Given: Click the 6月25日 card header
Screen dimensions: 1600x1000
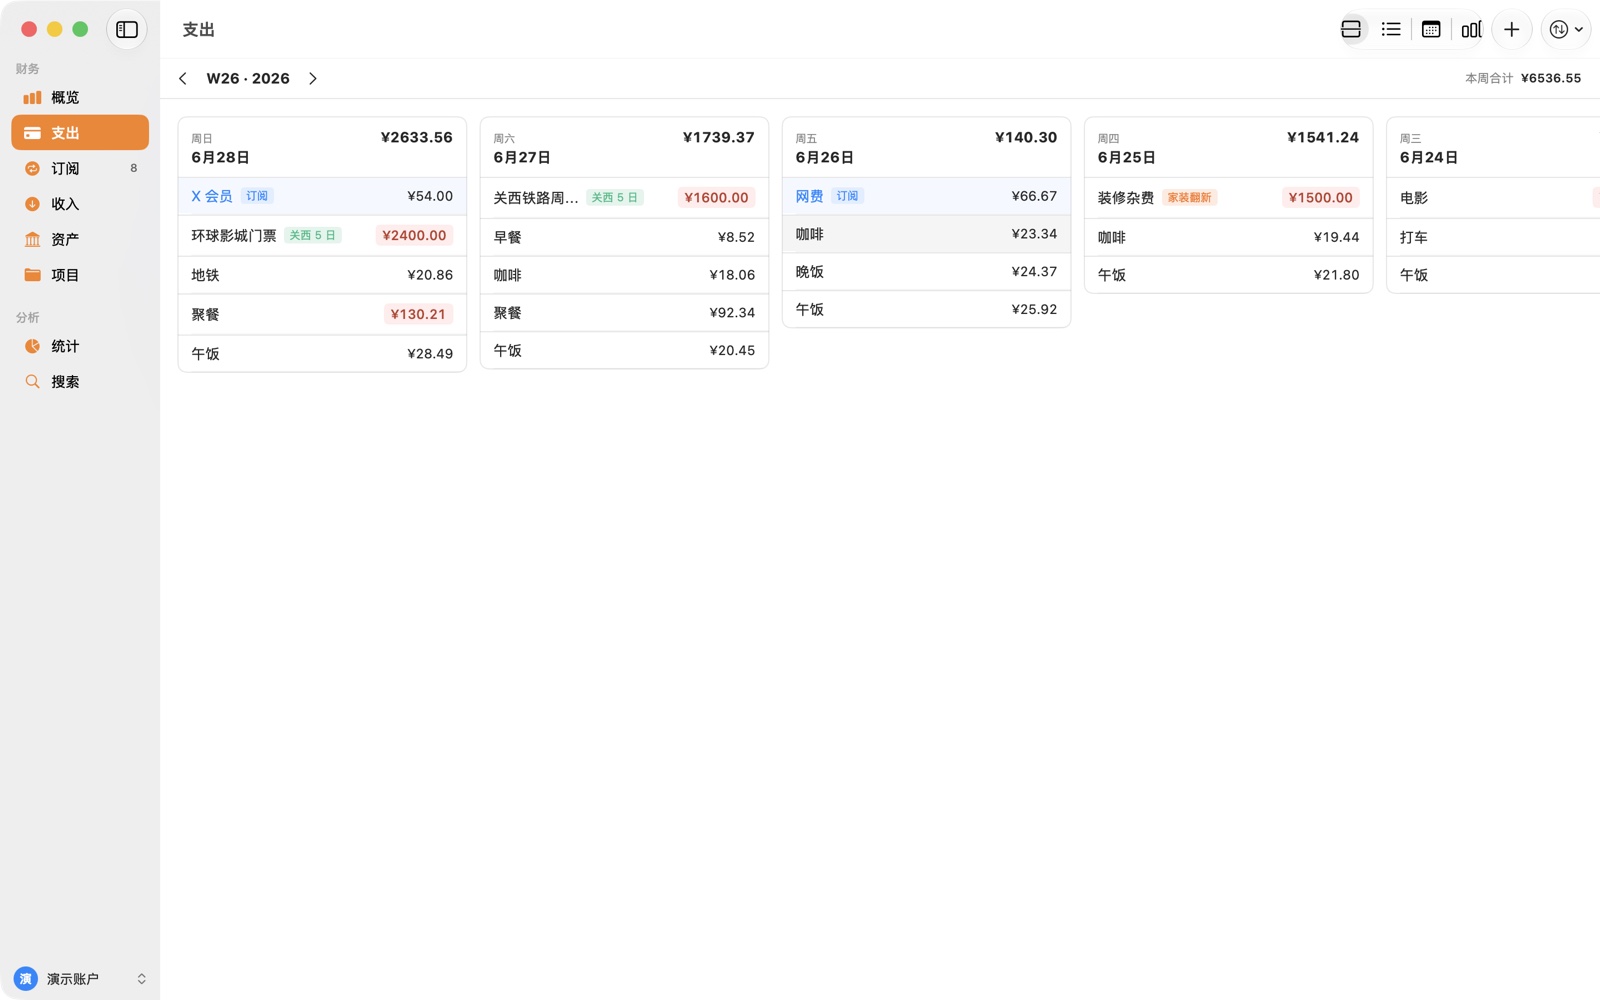Looking at the screenshot, I should (x=1228, y=147).
